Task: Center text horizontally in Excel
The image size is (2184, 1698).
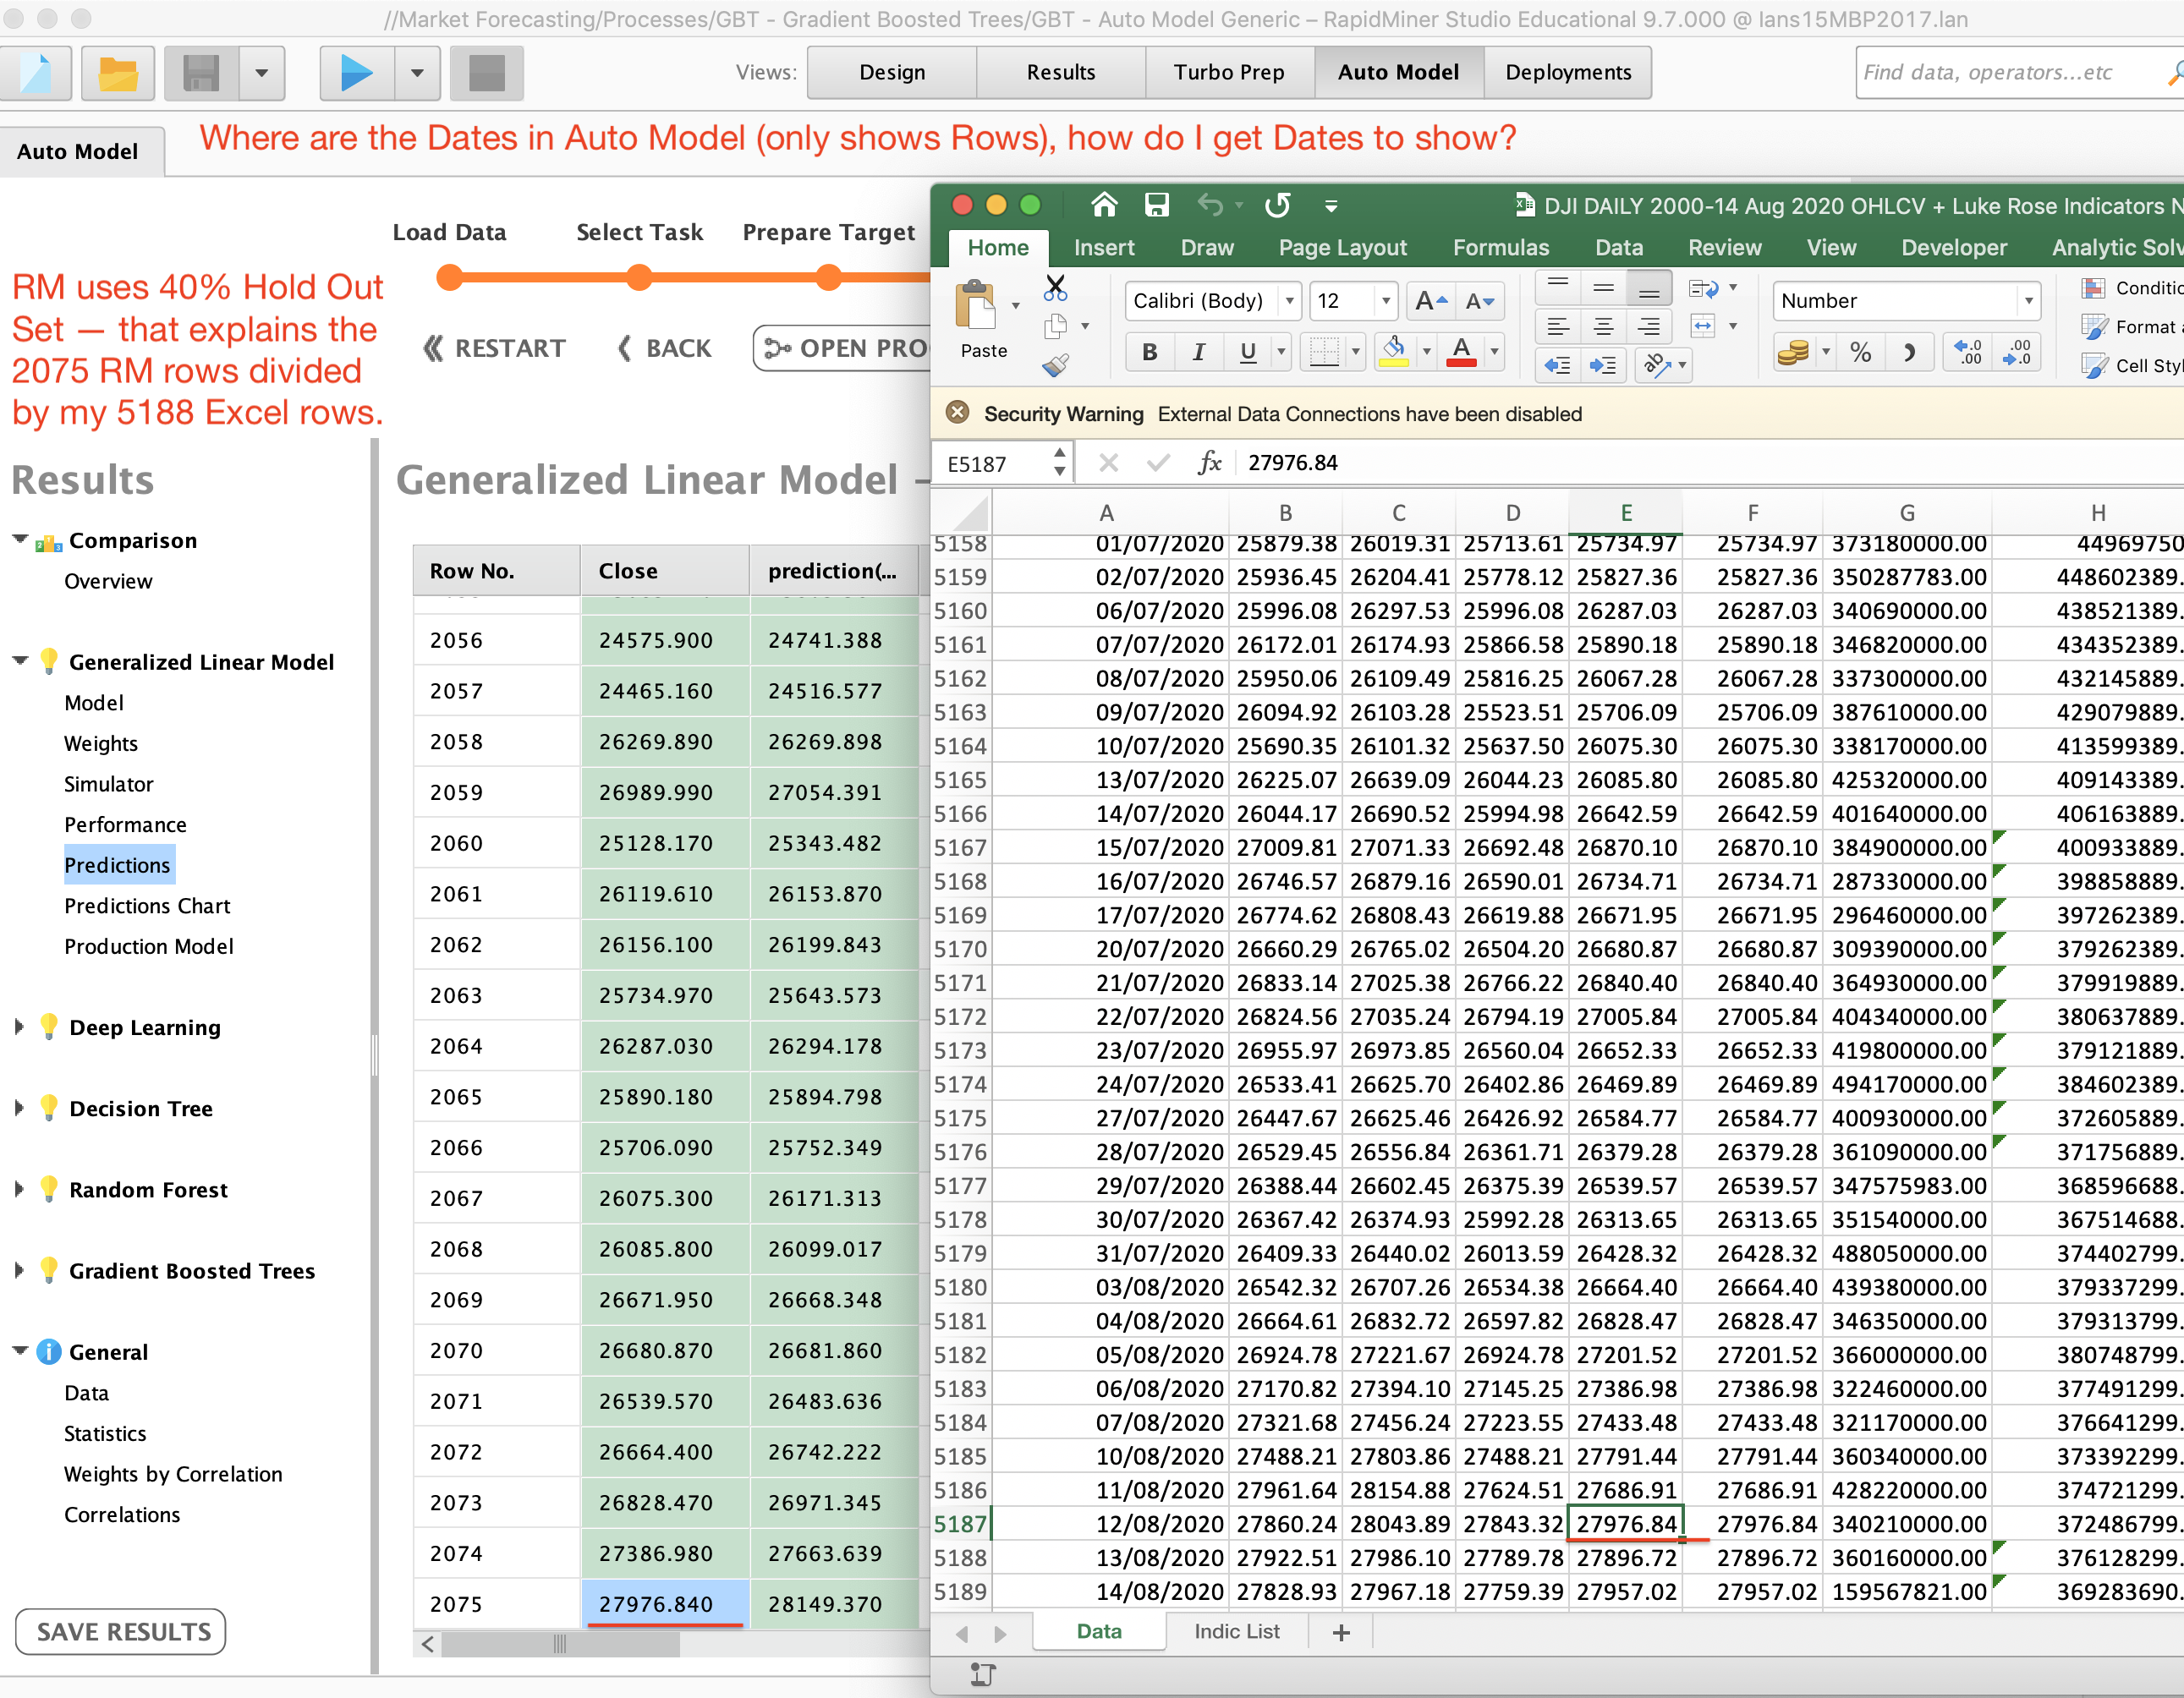Action: (1603, 327)
